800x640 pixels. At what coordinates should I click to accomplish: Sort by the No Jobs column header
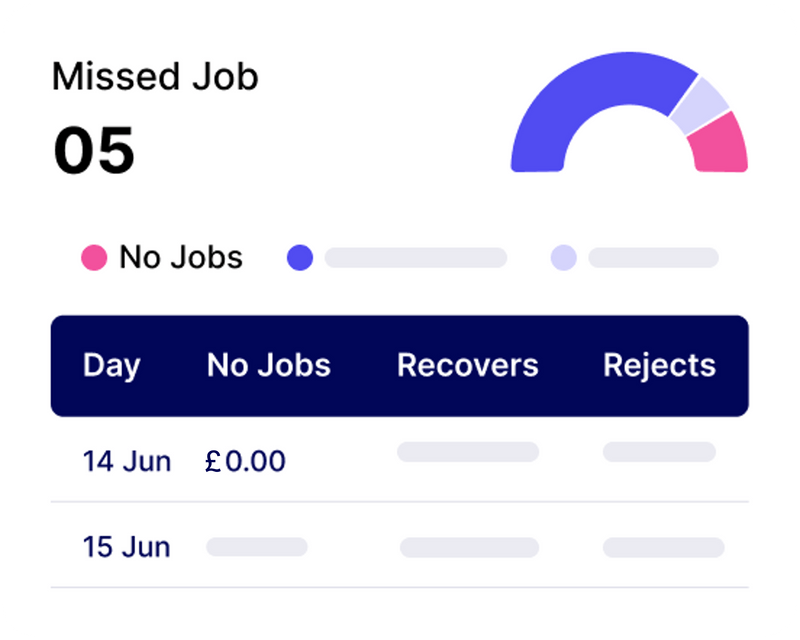point(269,365)
